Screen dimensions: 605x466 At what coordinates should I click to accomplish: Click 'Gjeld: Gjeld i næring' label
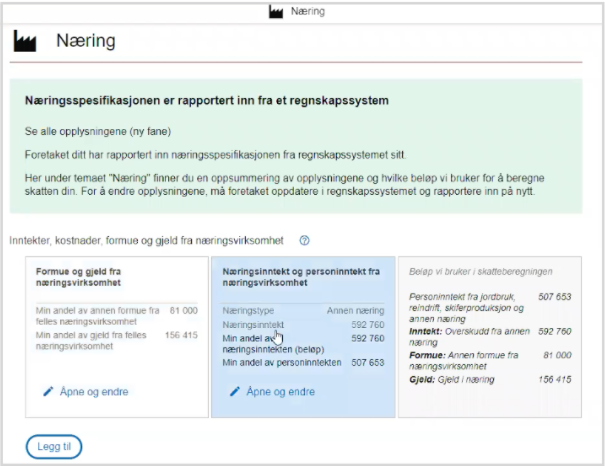click(452, 380)
